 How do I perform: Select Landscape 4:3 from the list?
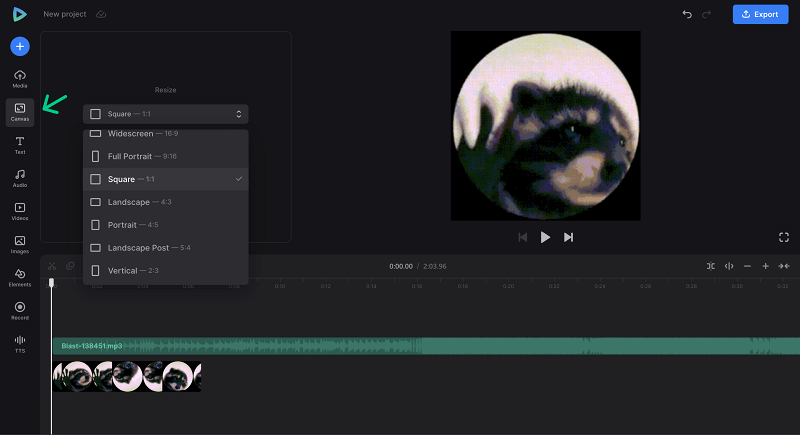point(166,202)
